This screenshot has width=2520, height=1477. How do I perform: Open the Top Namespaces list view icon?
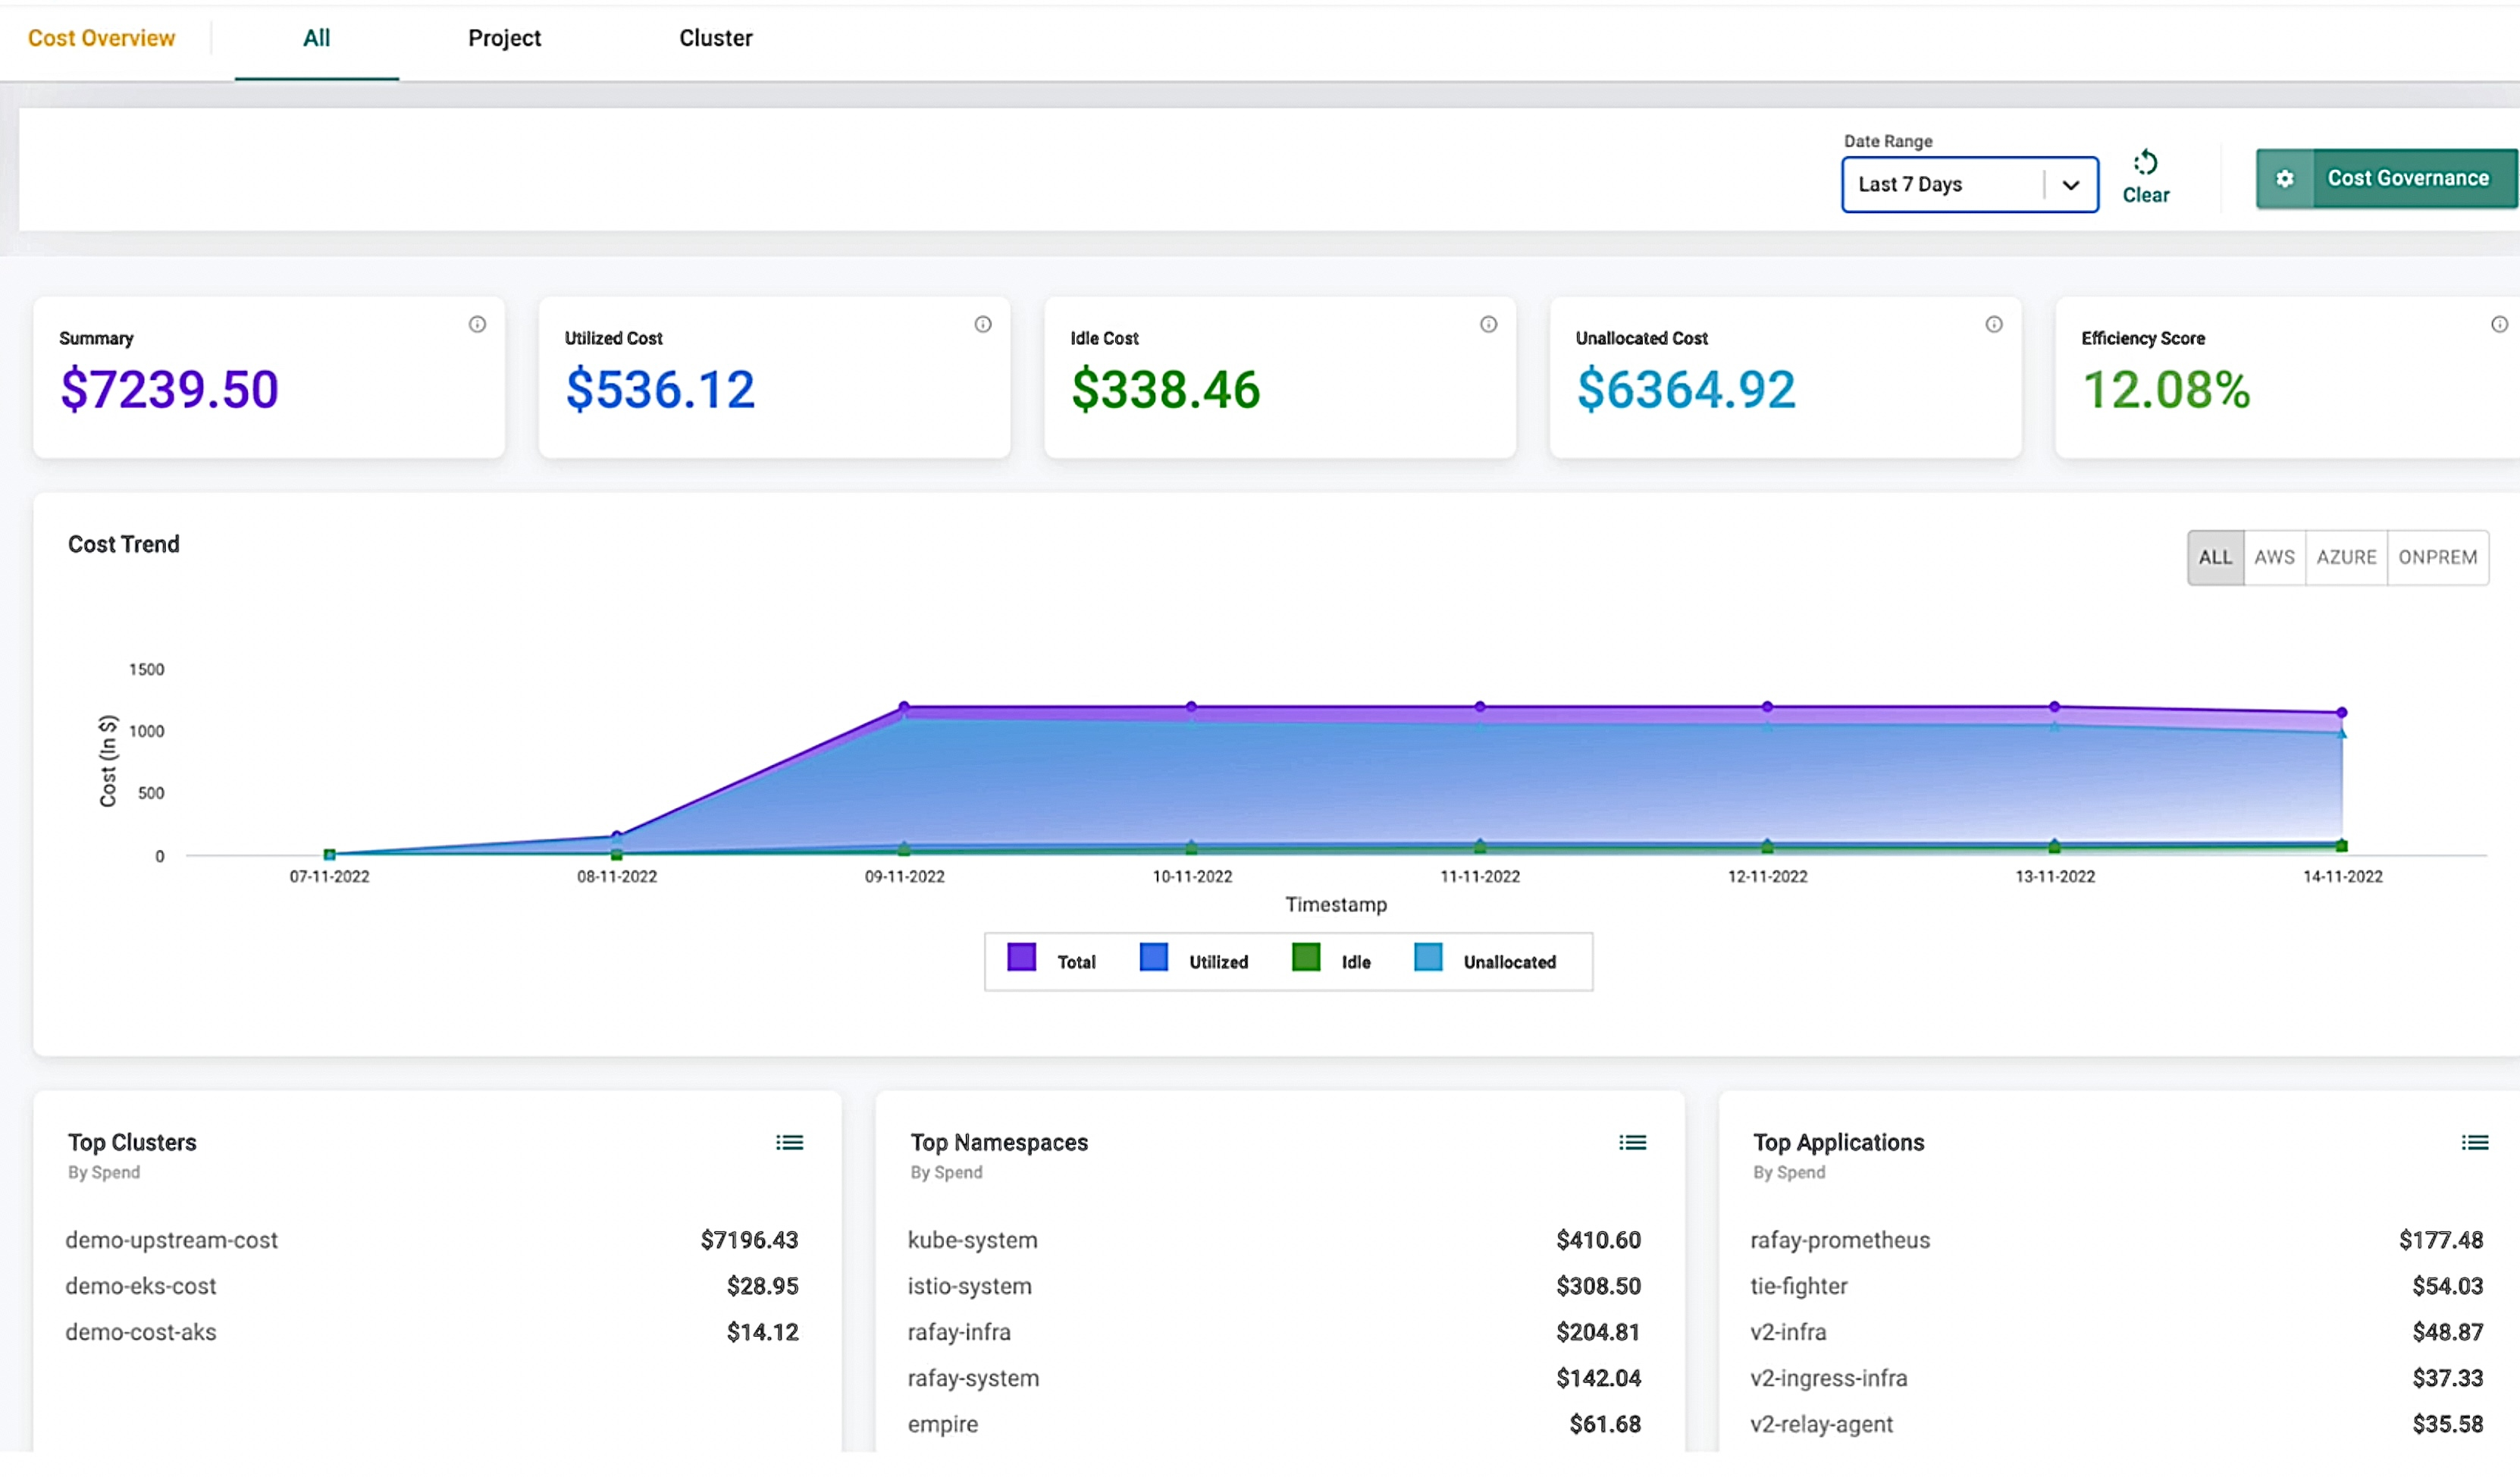coord(1632,1142)
